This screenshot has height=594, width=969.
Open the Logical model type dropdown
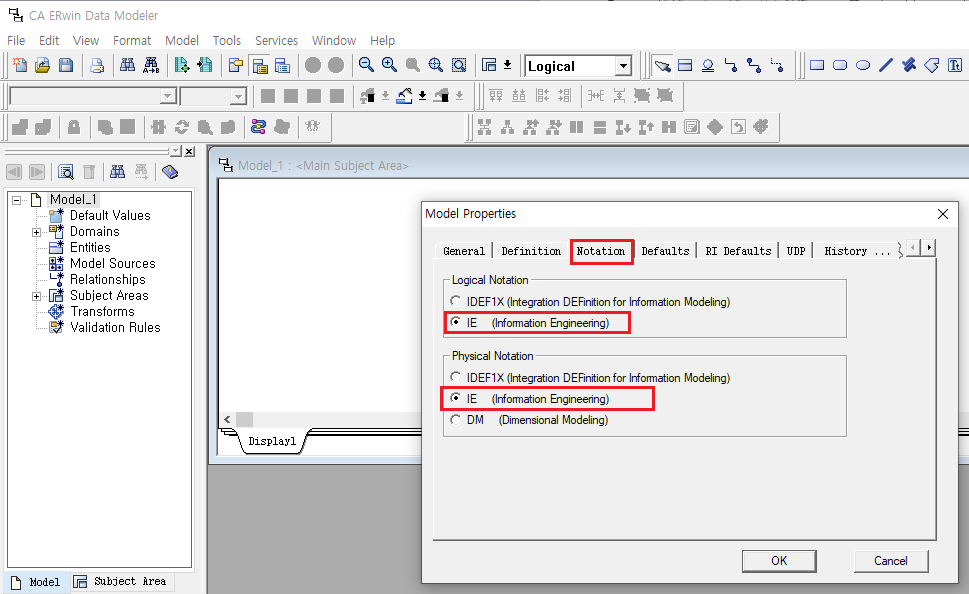(623, 66)
